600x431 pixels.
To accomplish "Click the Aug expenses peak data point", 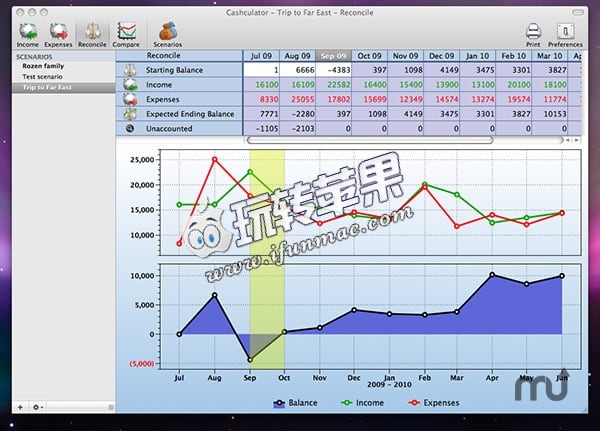I will (x=215, y=159).
